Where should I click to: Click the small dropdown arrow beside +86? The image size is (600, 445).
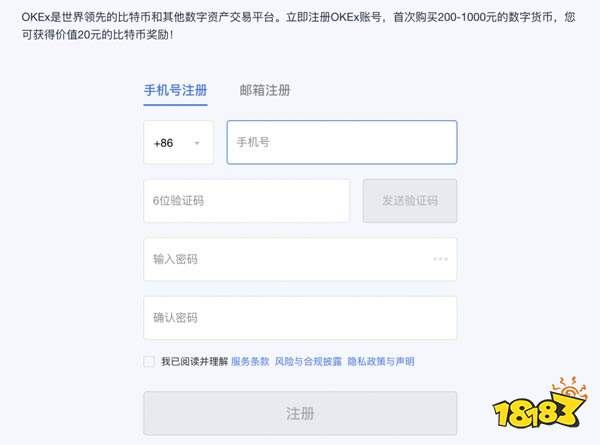pos(197,143)
